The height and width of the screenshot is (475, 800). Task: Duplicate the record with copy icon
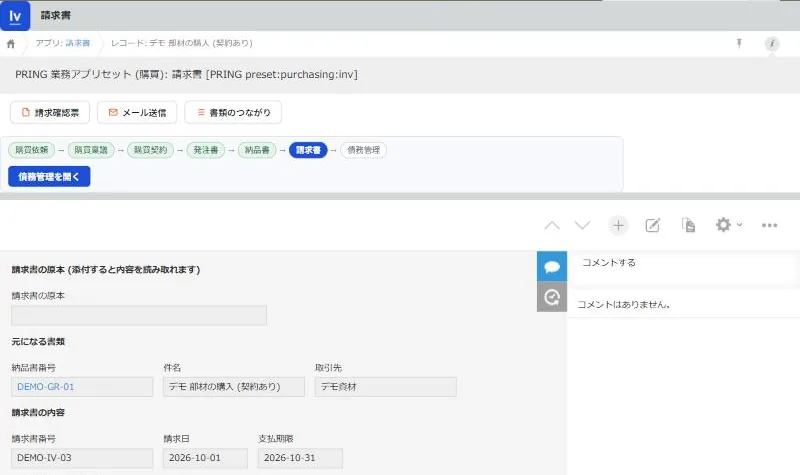click(688, 225)
